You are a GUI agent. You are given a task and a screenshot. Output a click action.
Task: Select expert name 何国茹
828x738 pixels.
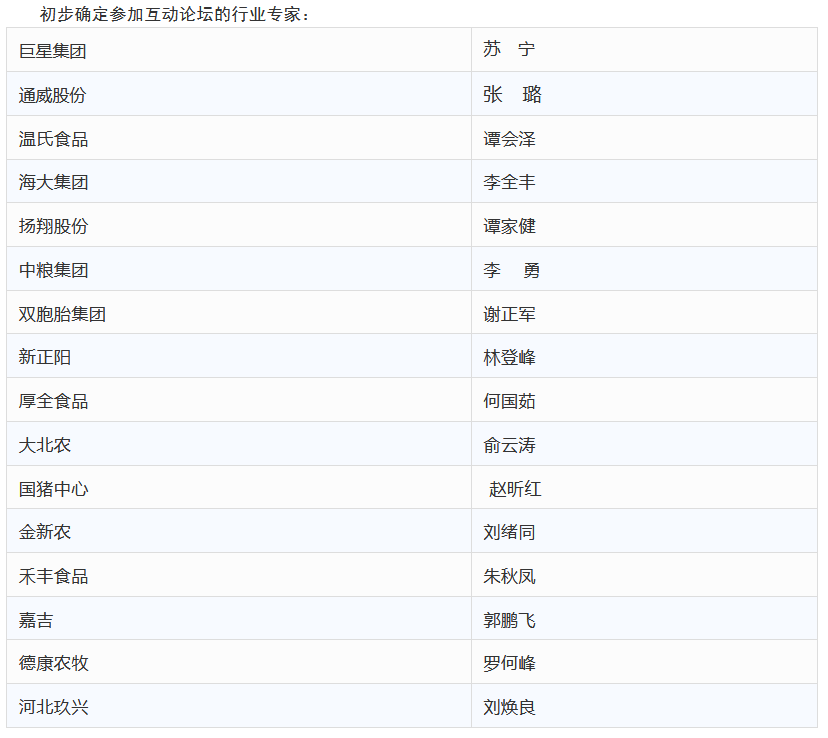[x=509, y=401]
